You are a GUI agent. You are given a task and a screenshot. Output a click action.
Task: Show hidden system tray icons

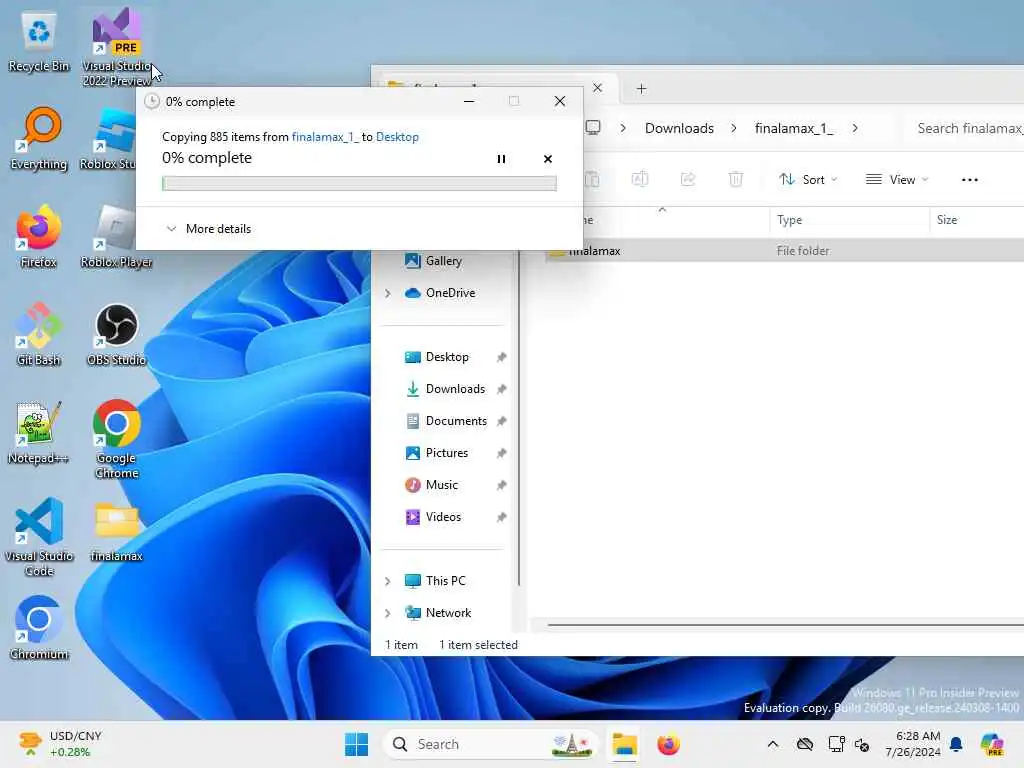click(x=773, y=744)
